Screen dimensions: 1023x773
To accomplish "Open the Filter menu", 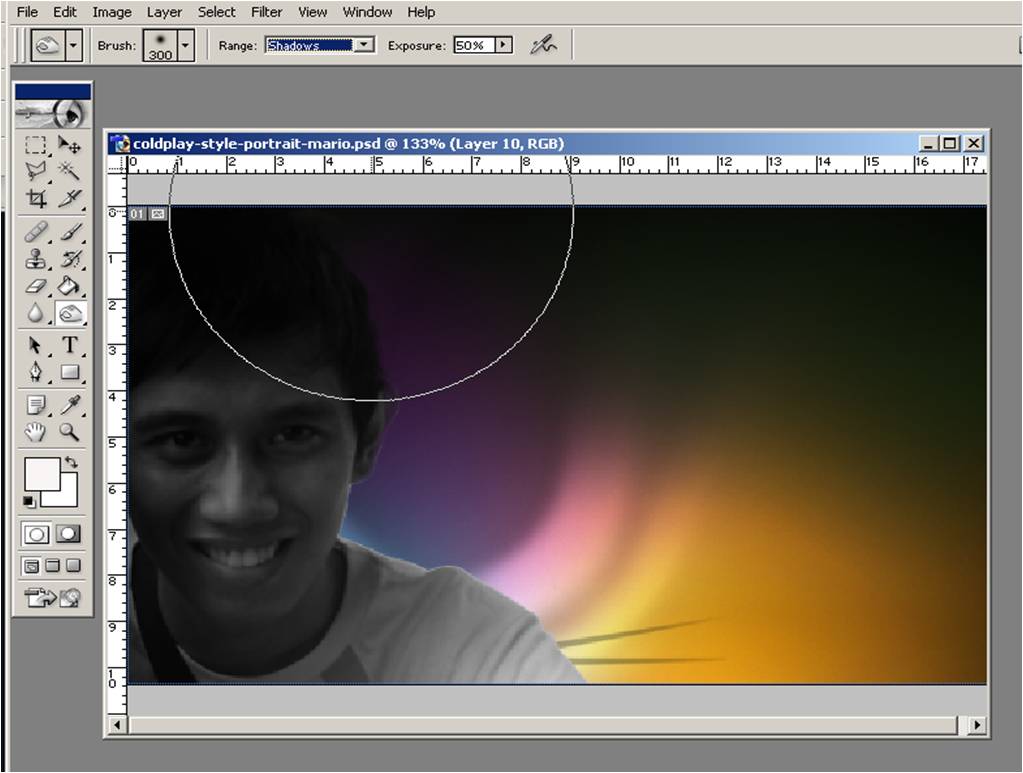I will coord(266,12).
